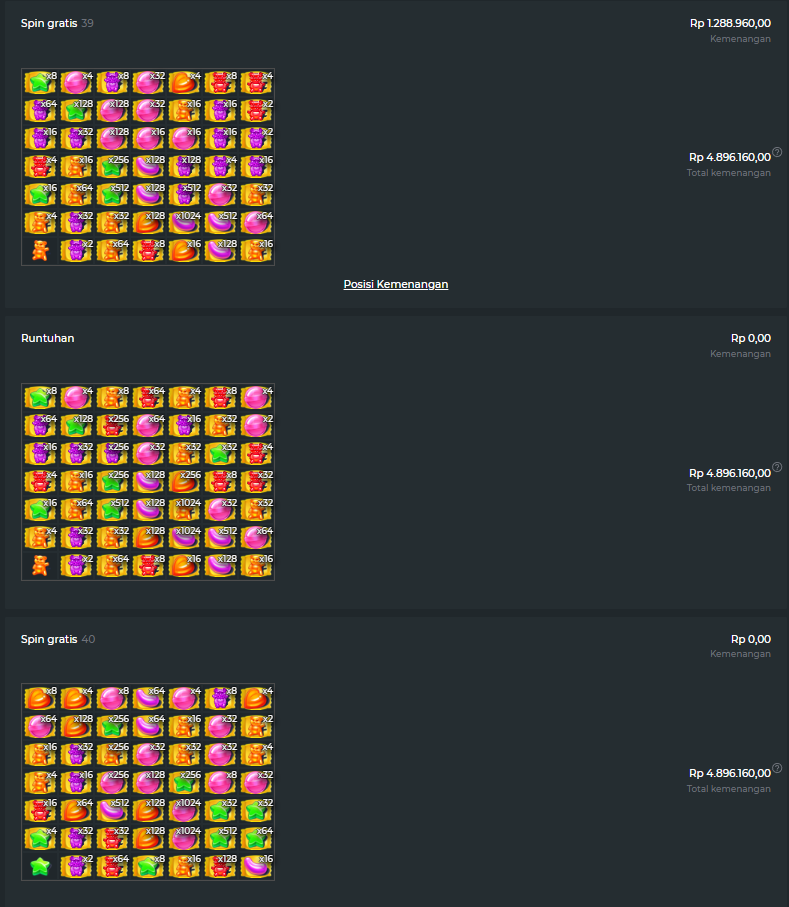Select purple bear x512 in Spin gratis 39 grid
Image resolution: width=789 pixels, height=907 pixels.
pos(185,194)
